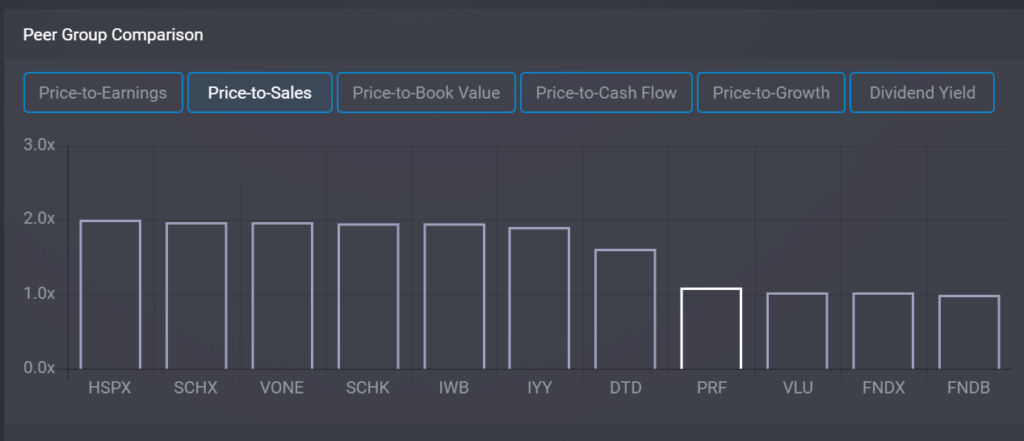
Task: Click the Peer Group Comparison heading
Action: pyautogui.click(x=113, y=35)
